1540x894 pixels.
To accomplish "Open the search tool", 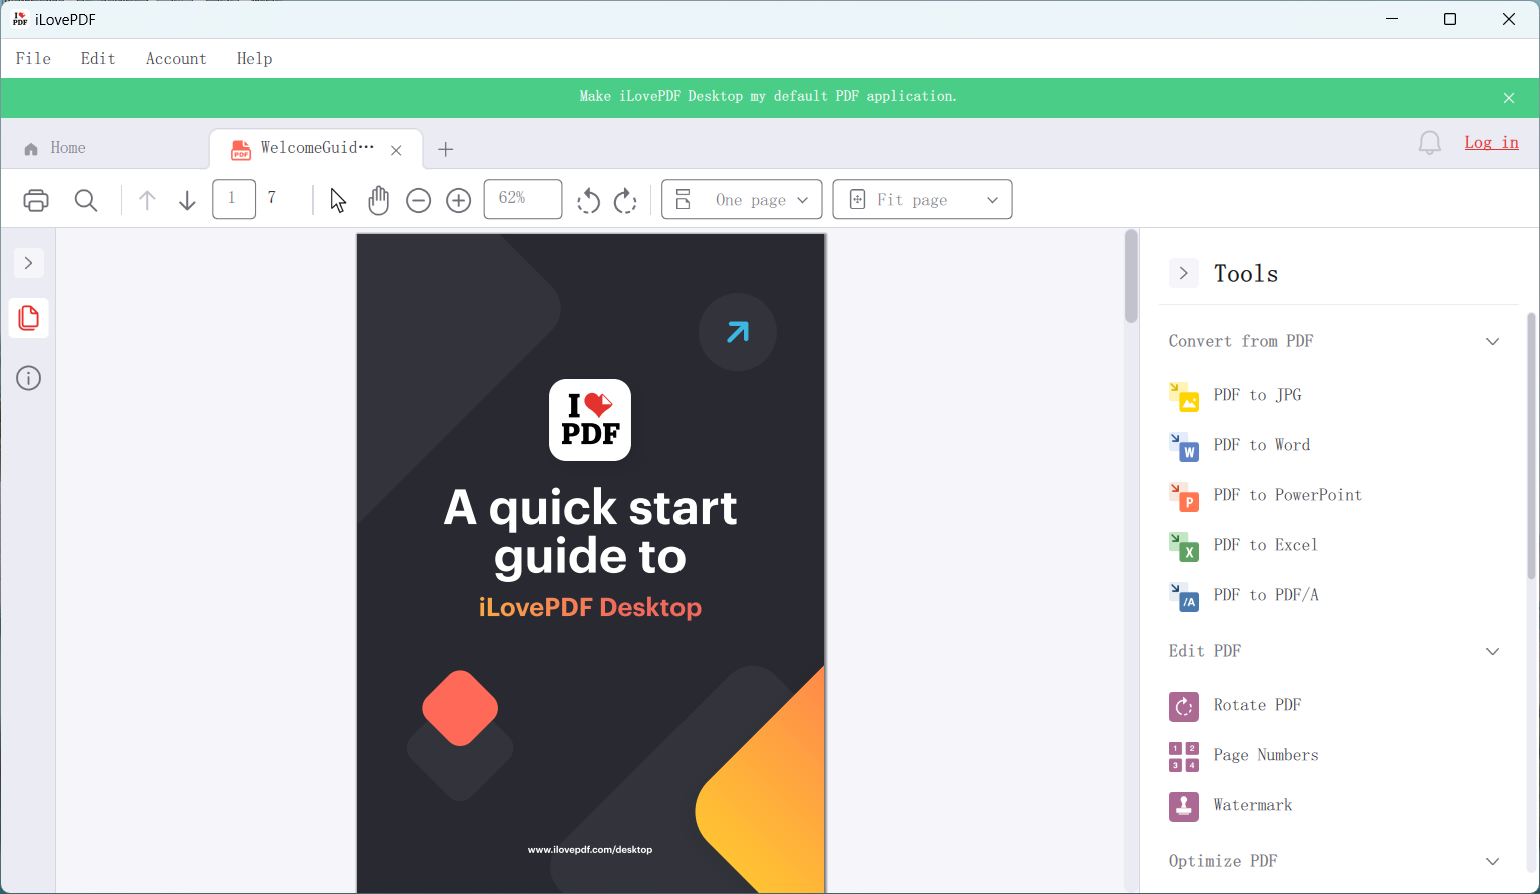I will click(86, 199).
